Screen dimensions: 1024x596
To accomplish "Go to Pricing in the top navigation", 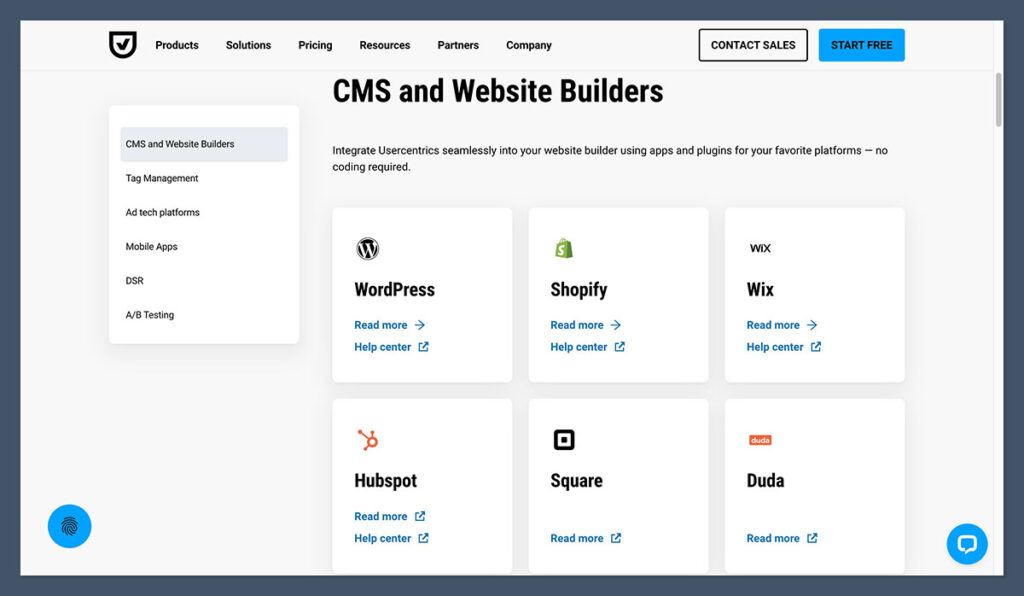I will pos(315,45).
